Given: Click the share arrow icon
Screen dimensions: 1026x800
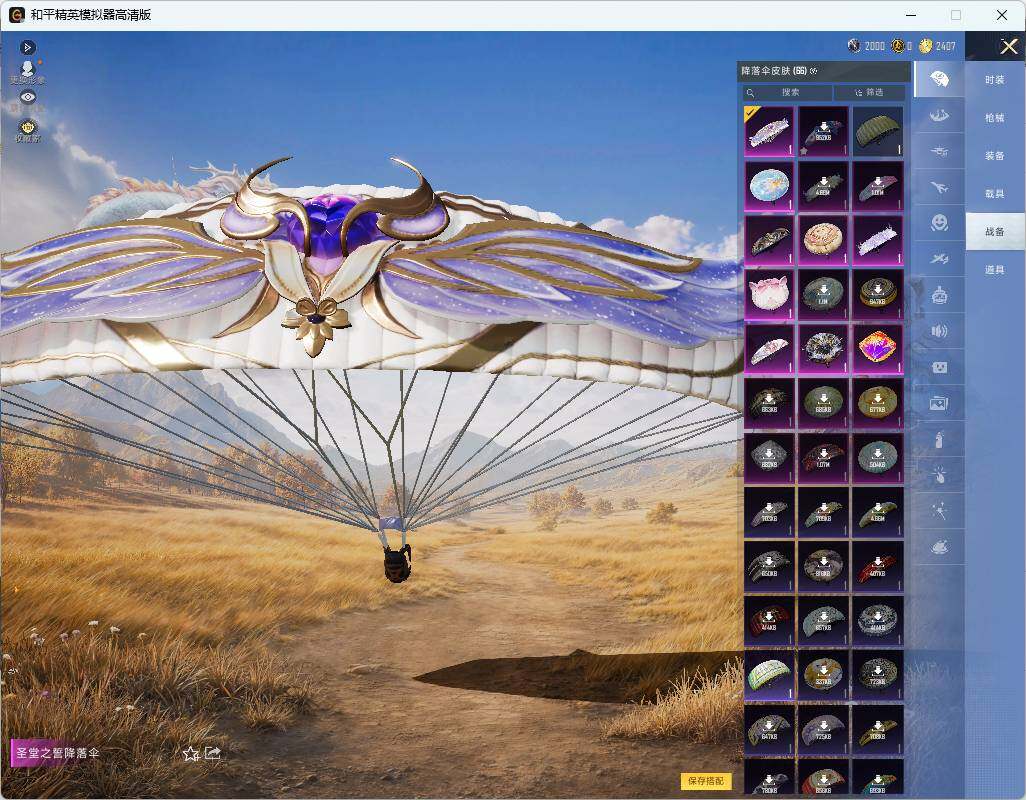Looking at the screenshot, I should (x=213, y=753).
